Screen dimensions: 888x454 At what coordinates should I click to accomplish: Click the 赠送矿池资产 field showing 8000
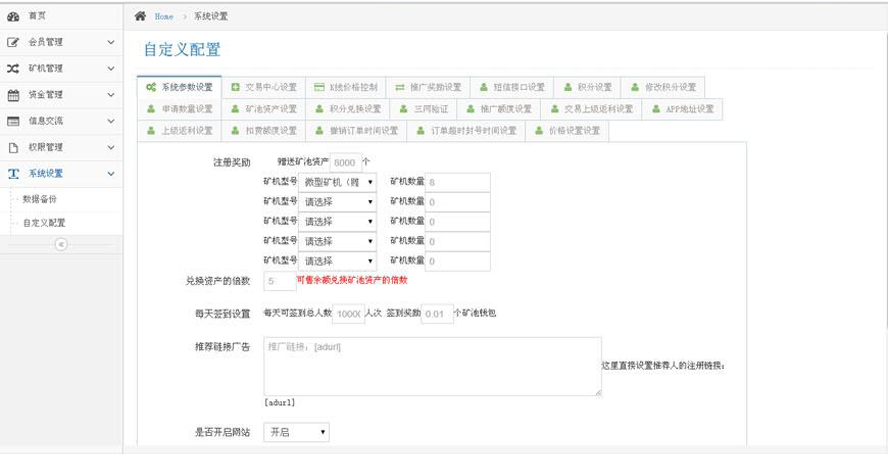pos(345,163)
